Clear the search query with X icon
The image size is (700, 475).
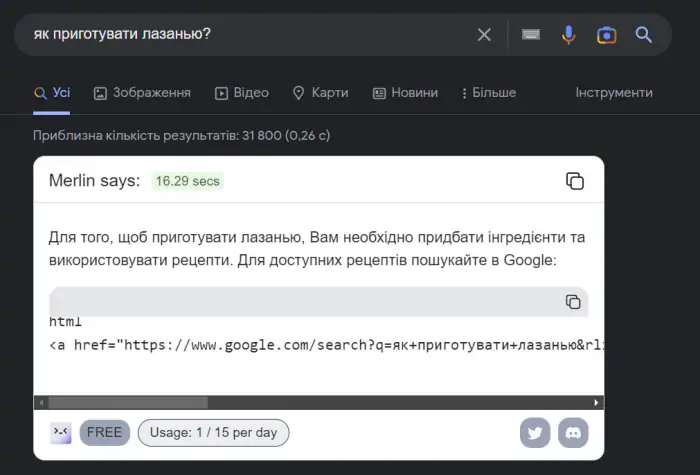click(484, 35)
